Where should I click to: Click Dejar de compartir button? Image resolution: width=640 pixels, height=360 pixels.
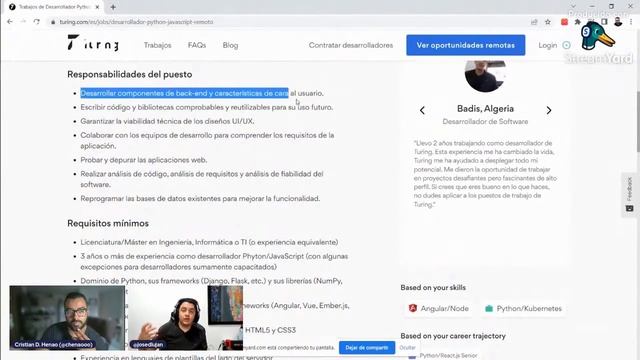point(367,348)
